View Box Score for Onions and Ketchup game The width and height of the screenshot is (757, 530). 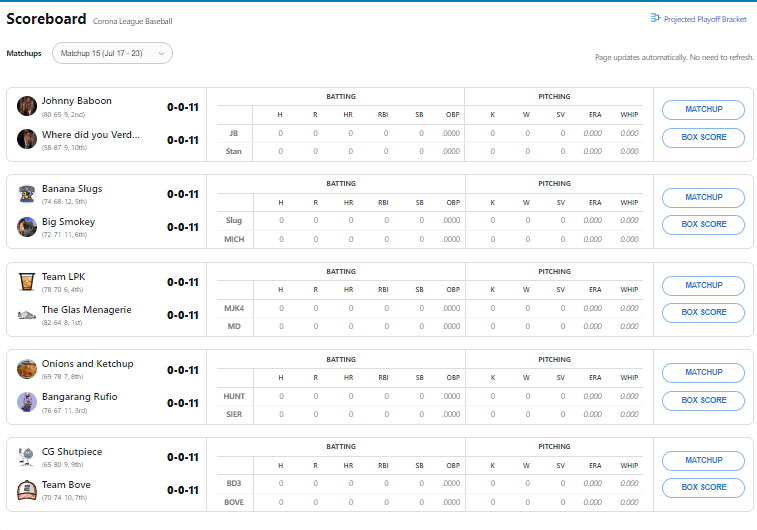pos(703,400)
